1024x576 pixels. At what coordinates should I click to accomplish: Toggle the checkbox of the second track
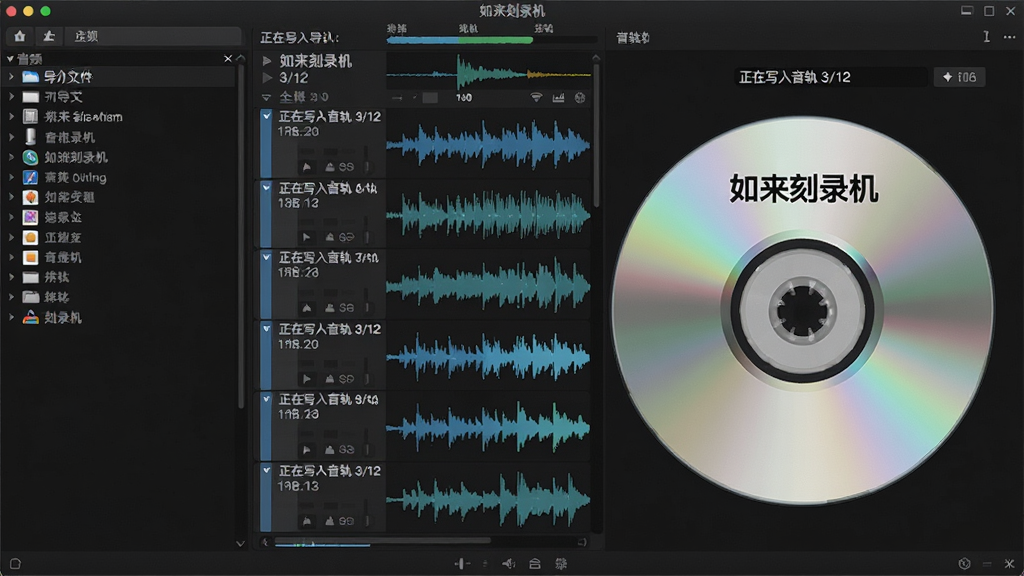click(266, 187)
